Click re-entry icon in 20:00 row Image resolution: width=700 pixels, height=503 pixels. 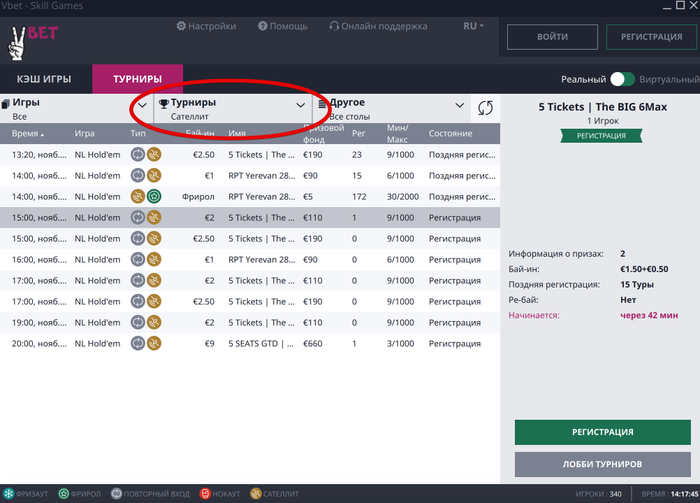pos(138,343)
